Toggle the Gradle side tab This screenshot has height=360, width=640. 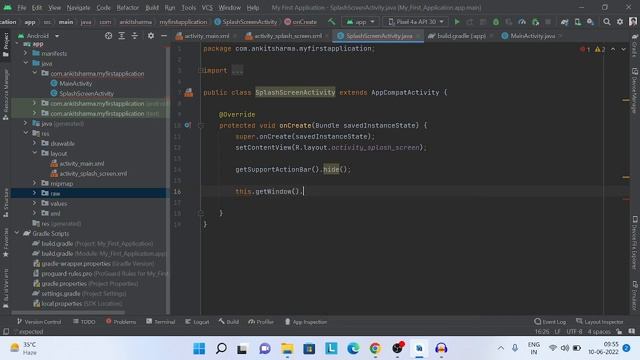click(635, 45)
